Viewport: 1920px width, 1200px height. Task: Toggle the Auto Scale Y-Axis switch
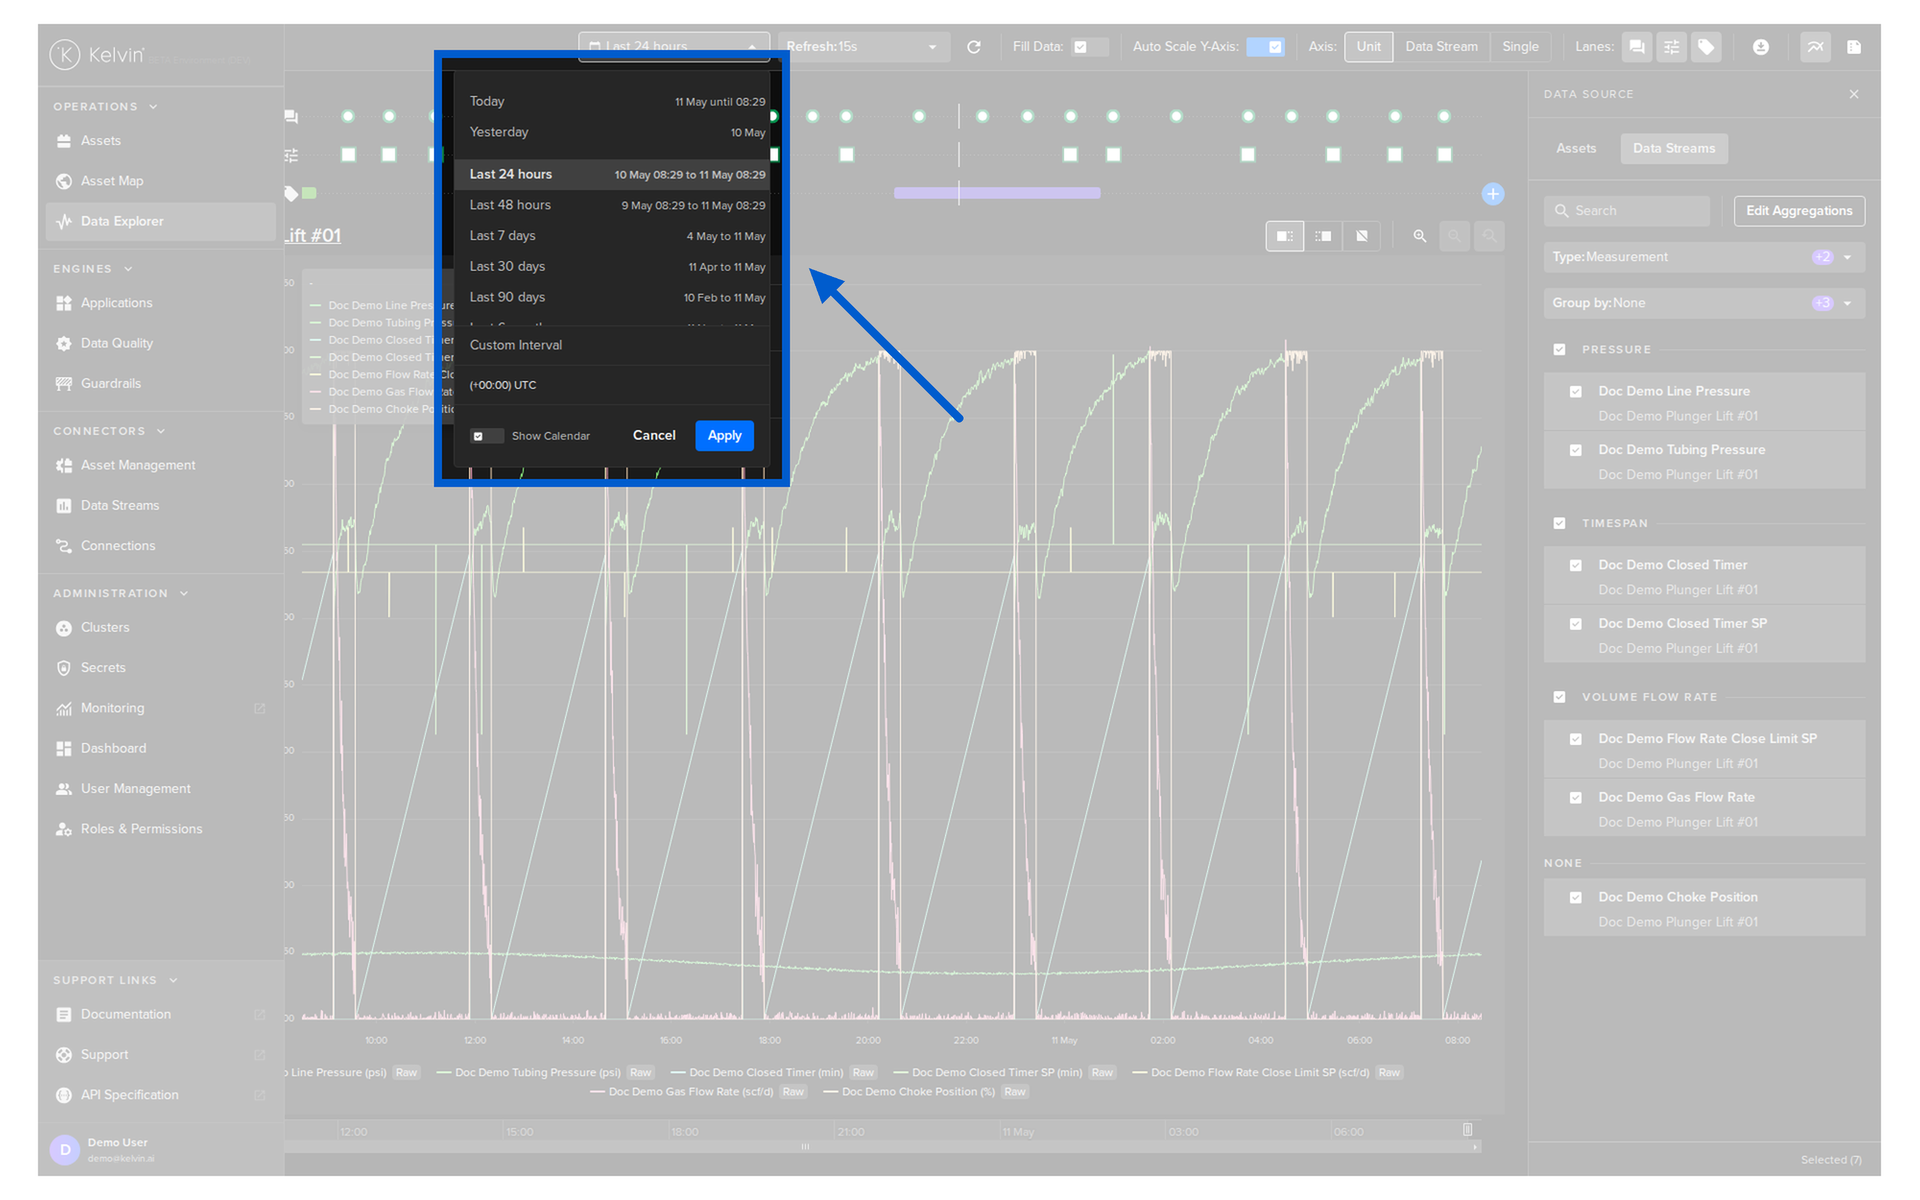coord(1265,47)
